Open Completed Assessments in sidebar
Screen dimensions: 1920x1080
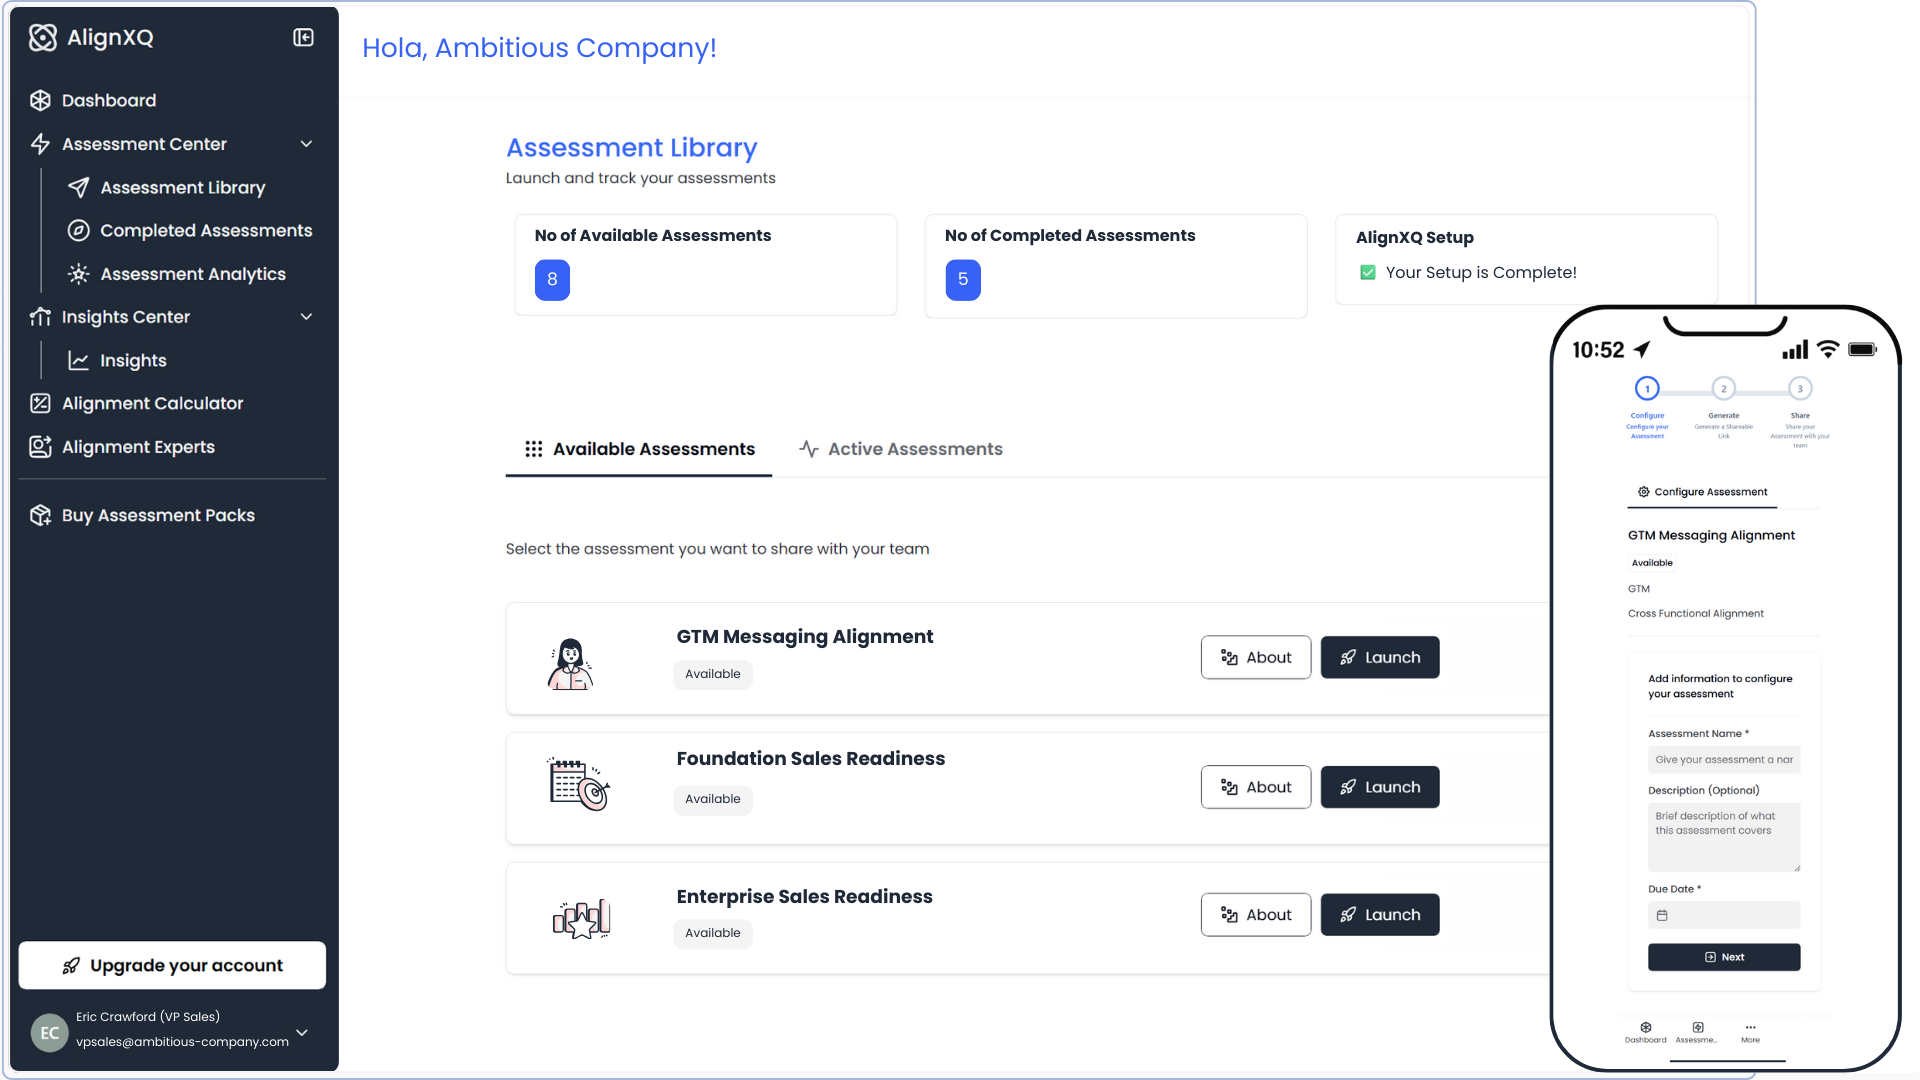(205, 231)
